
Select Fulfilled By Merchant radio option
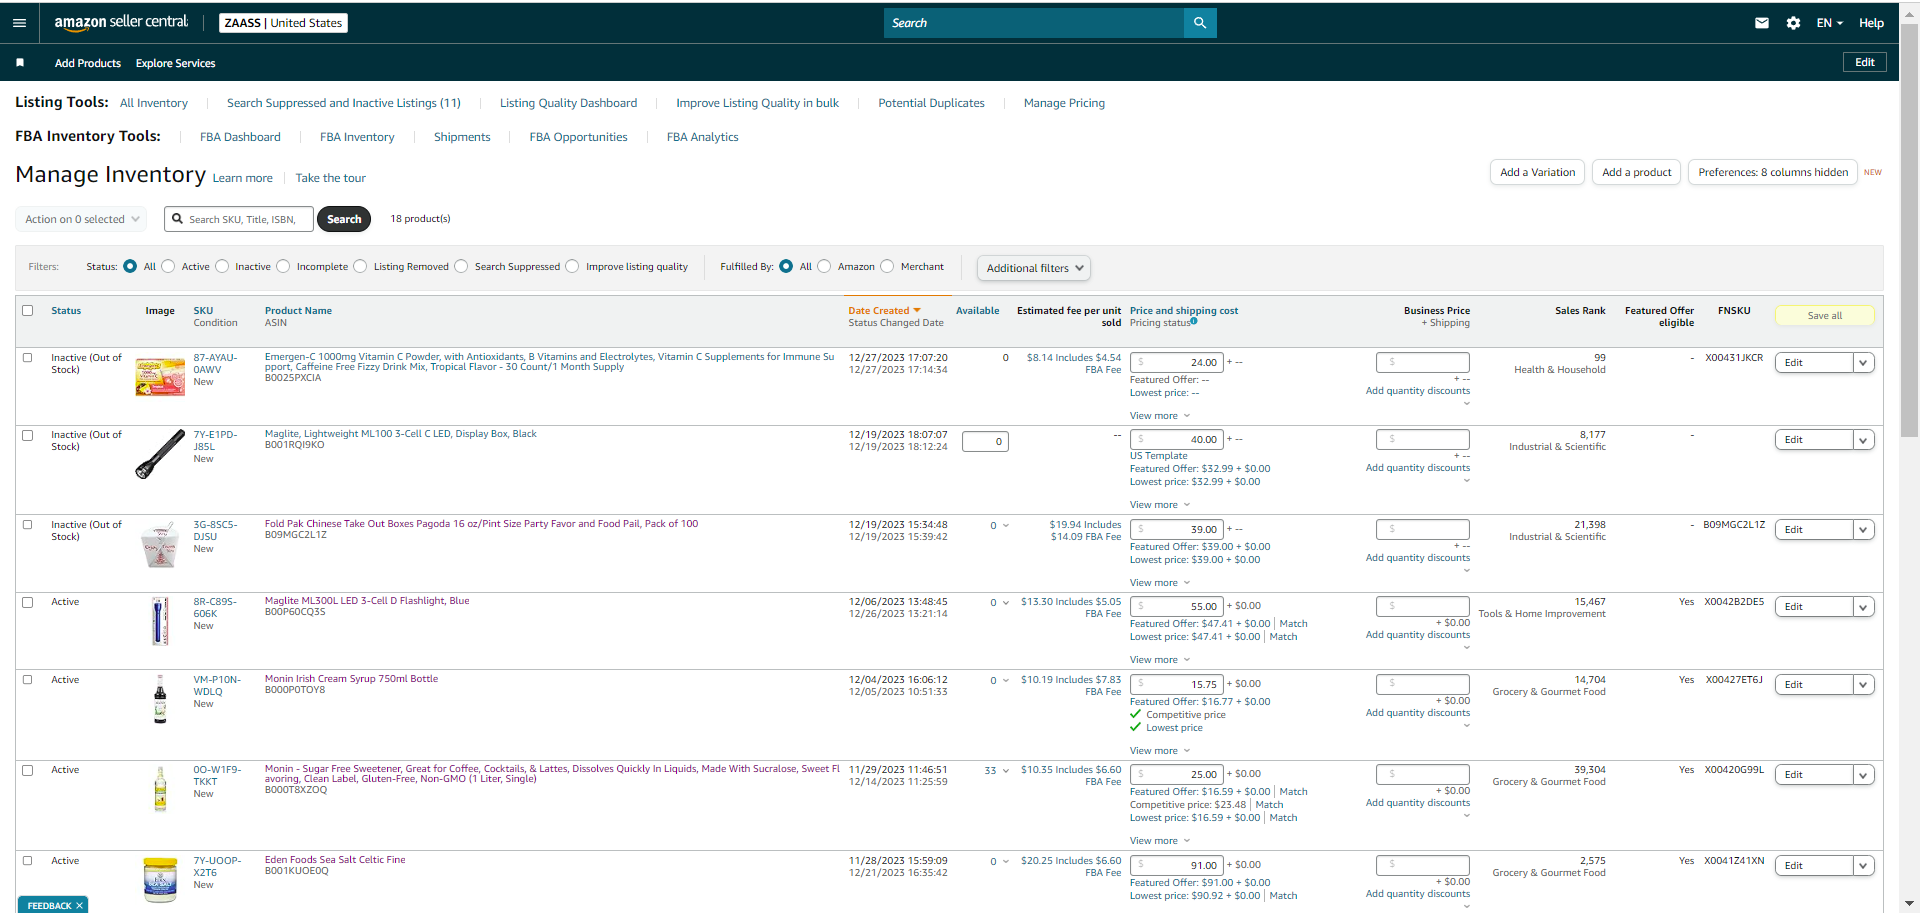tap(887, 266)
